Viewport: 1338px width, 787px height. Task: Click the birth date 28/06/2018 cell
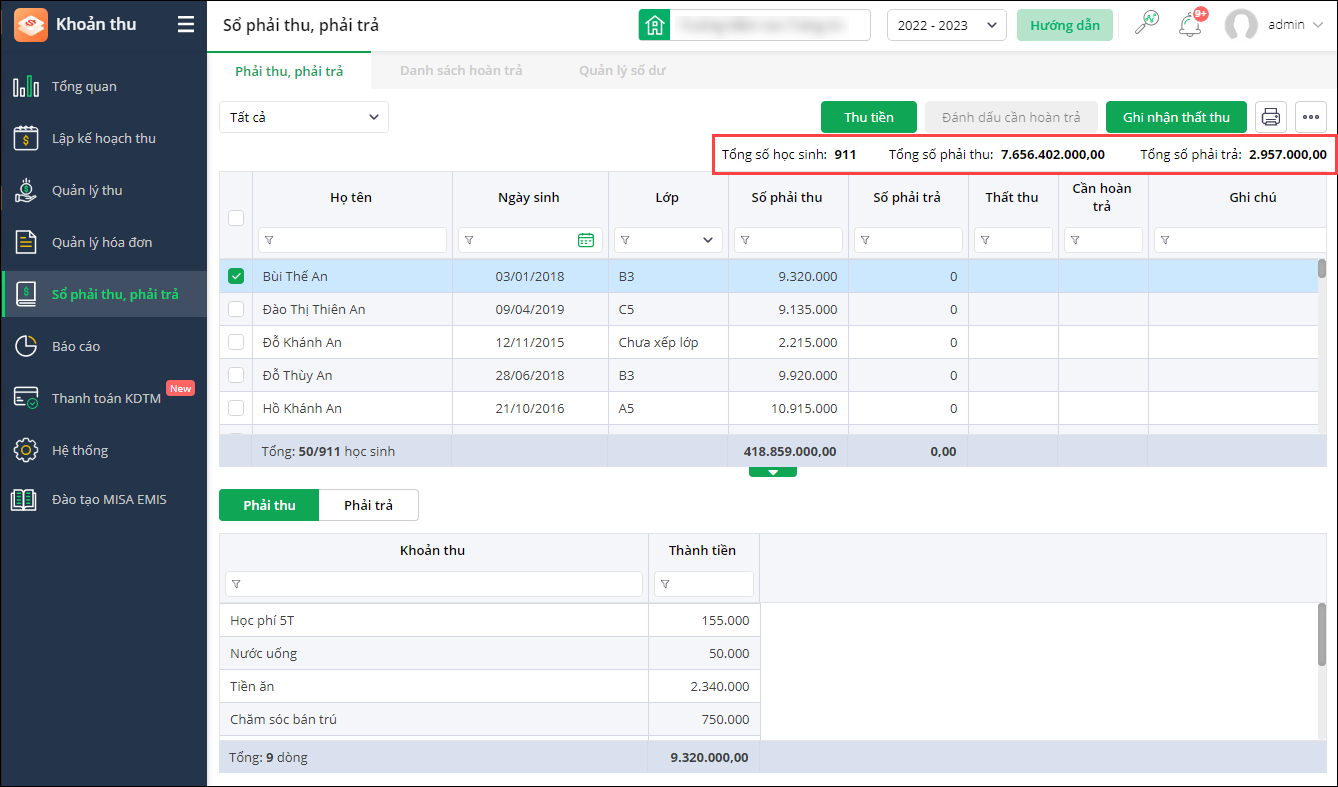click(530, 375)
